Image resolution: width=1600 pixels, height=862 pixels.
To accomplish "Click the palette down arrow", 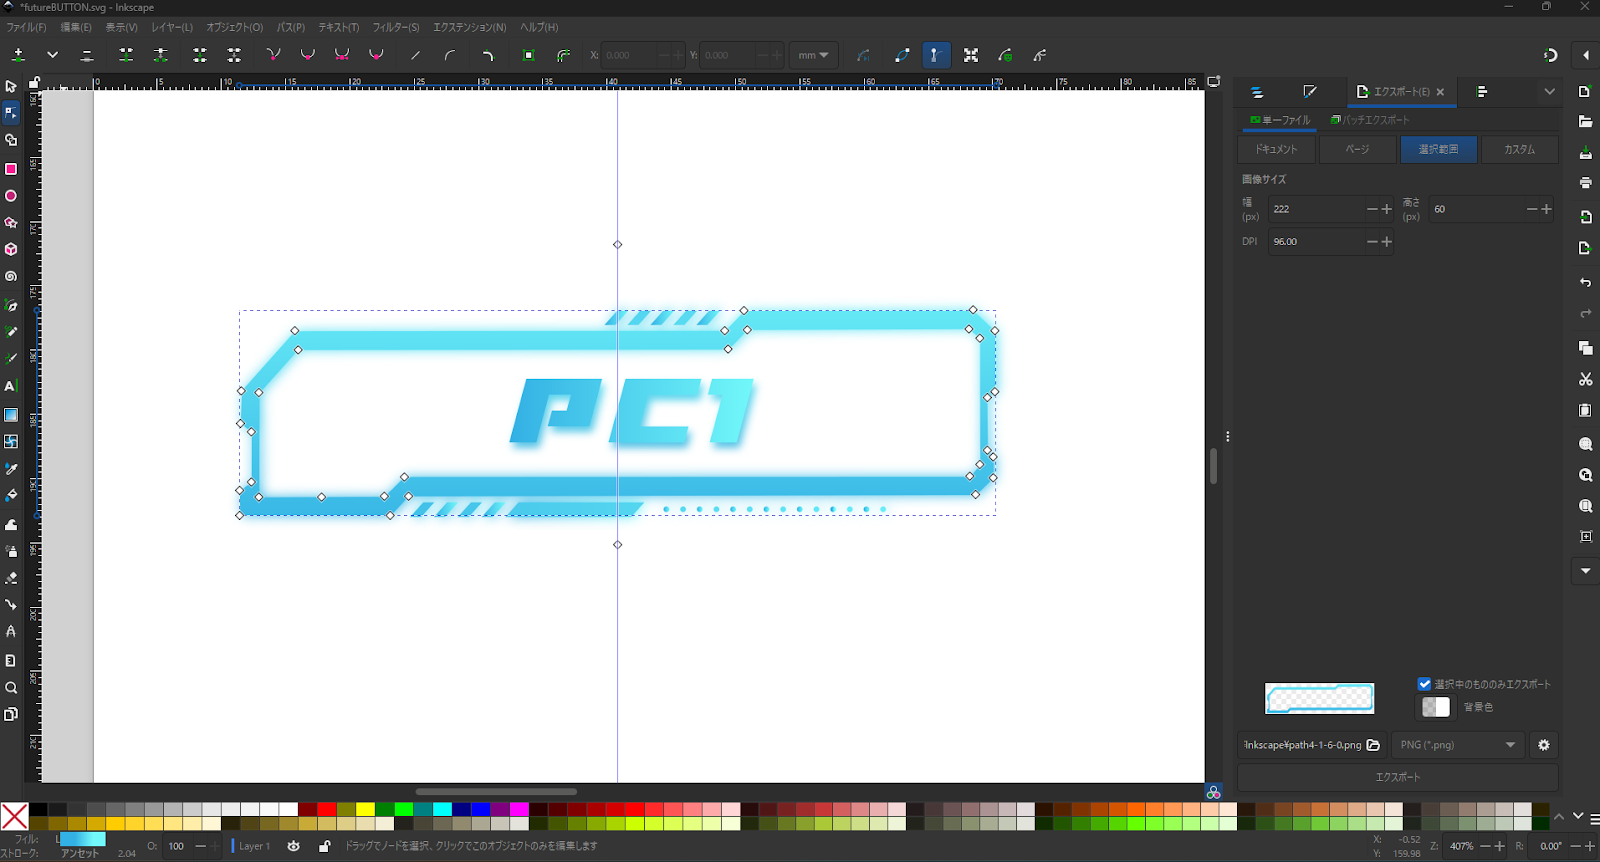I will point(1578,817).
